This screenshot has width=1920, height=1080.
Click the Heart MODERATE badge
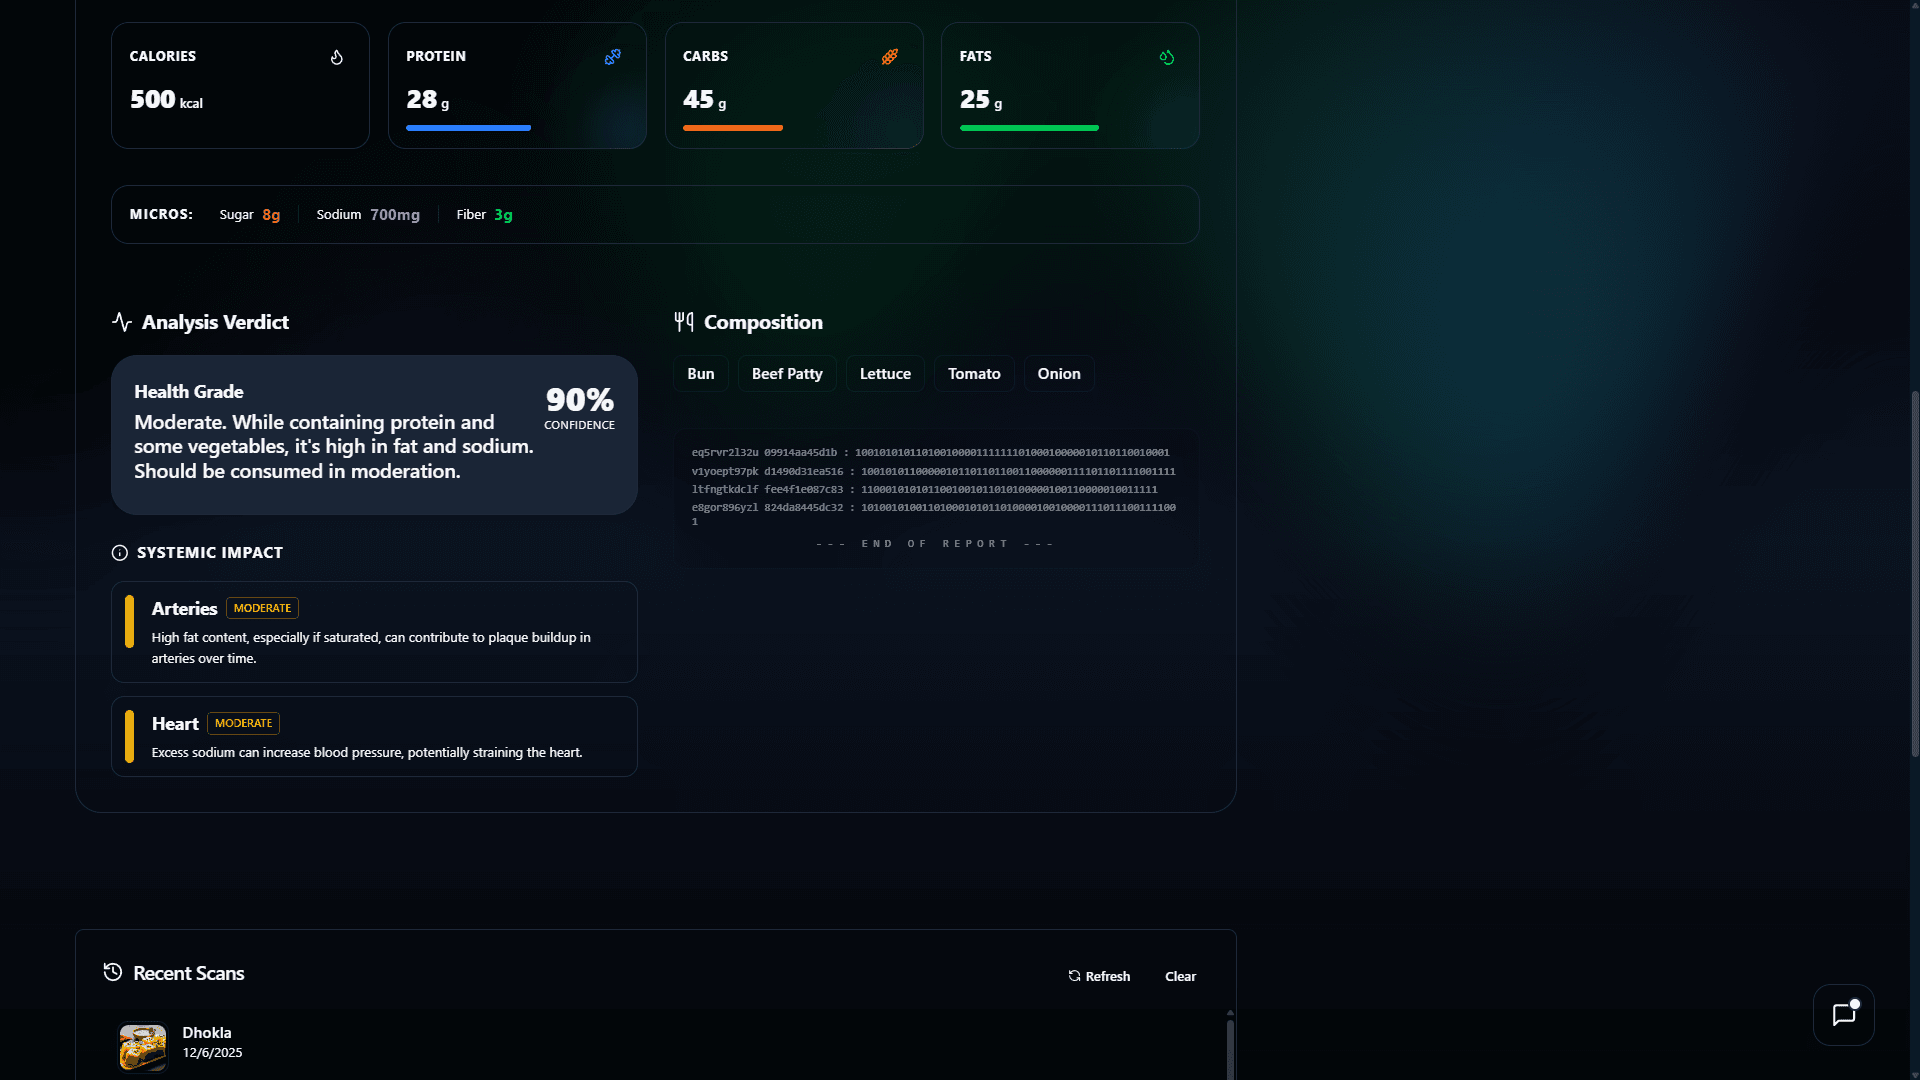pyautogui.click(x=243, y=723)
